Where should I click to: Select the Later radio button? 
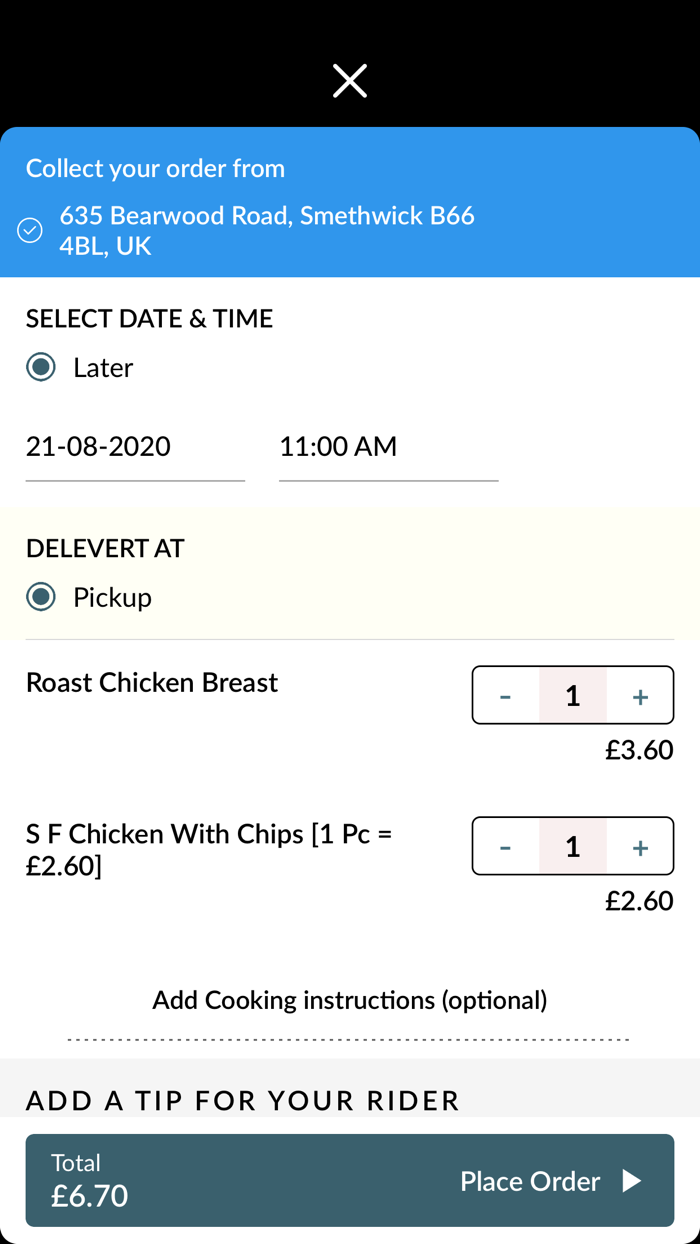(x=40, y=367)
